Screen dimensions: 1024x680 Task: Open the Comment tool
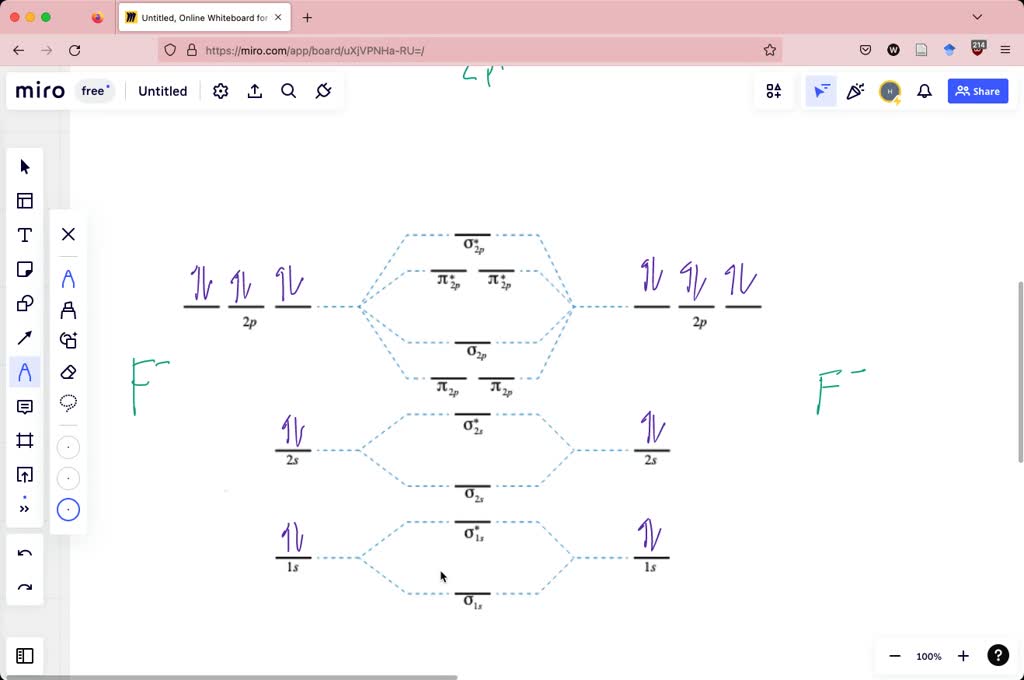24,406
